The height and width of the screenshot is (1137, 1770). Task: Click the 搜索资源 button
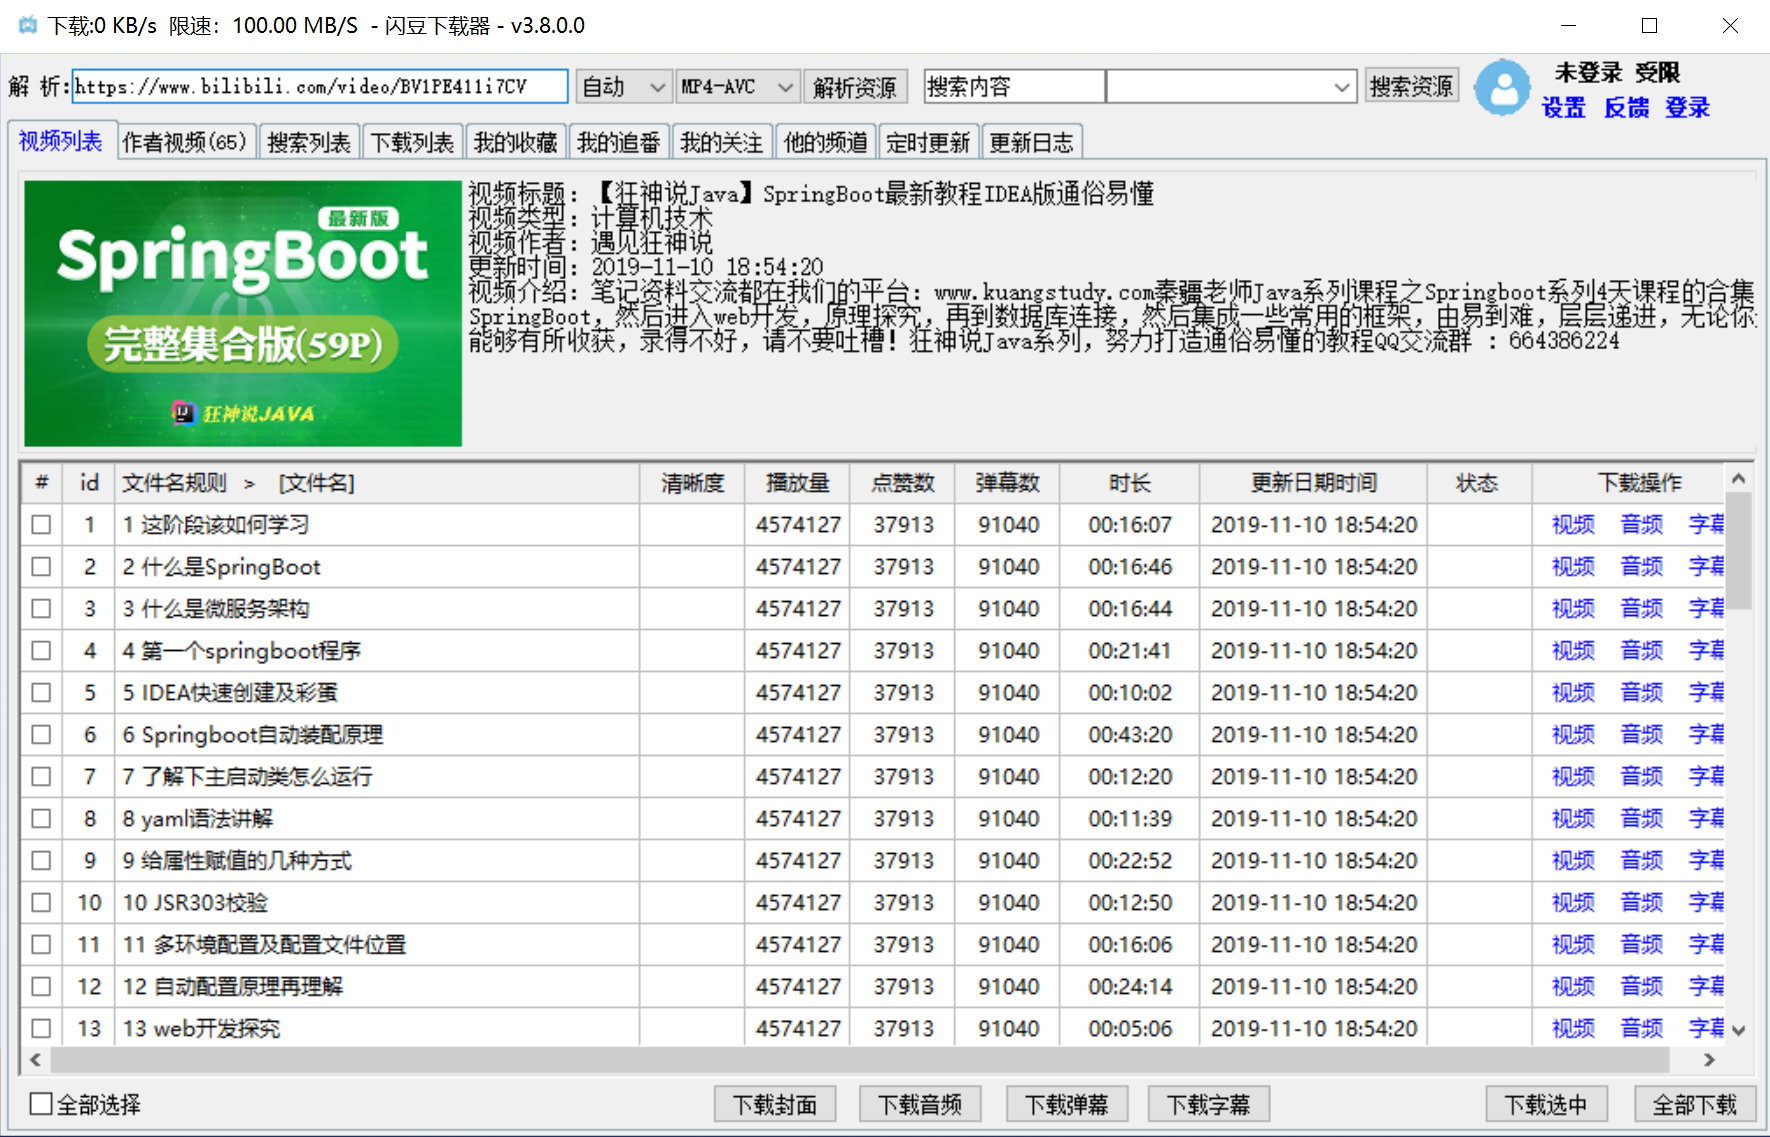click(1411, 86)
